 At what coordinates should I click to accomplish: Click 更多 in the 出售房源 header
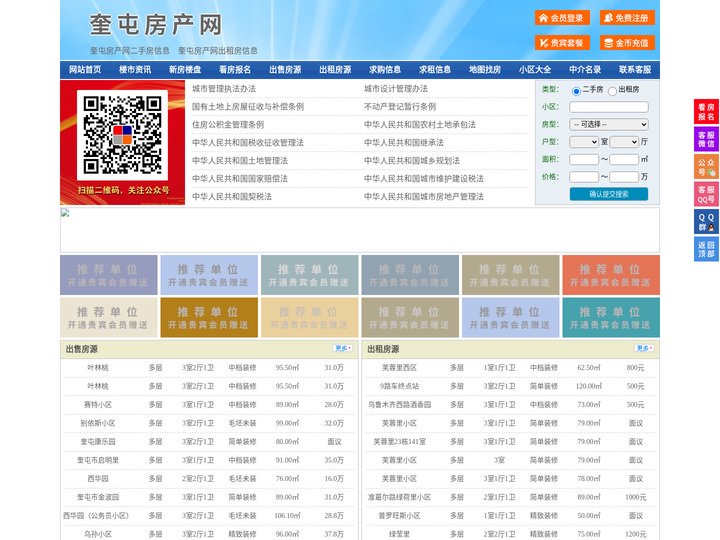[343, 349]
